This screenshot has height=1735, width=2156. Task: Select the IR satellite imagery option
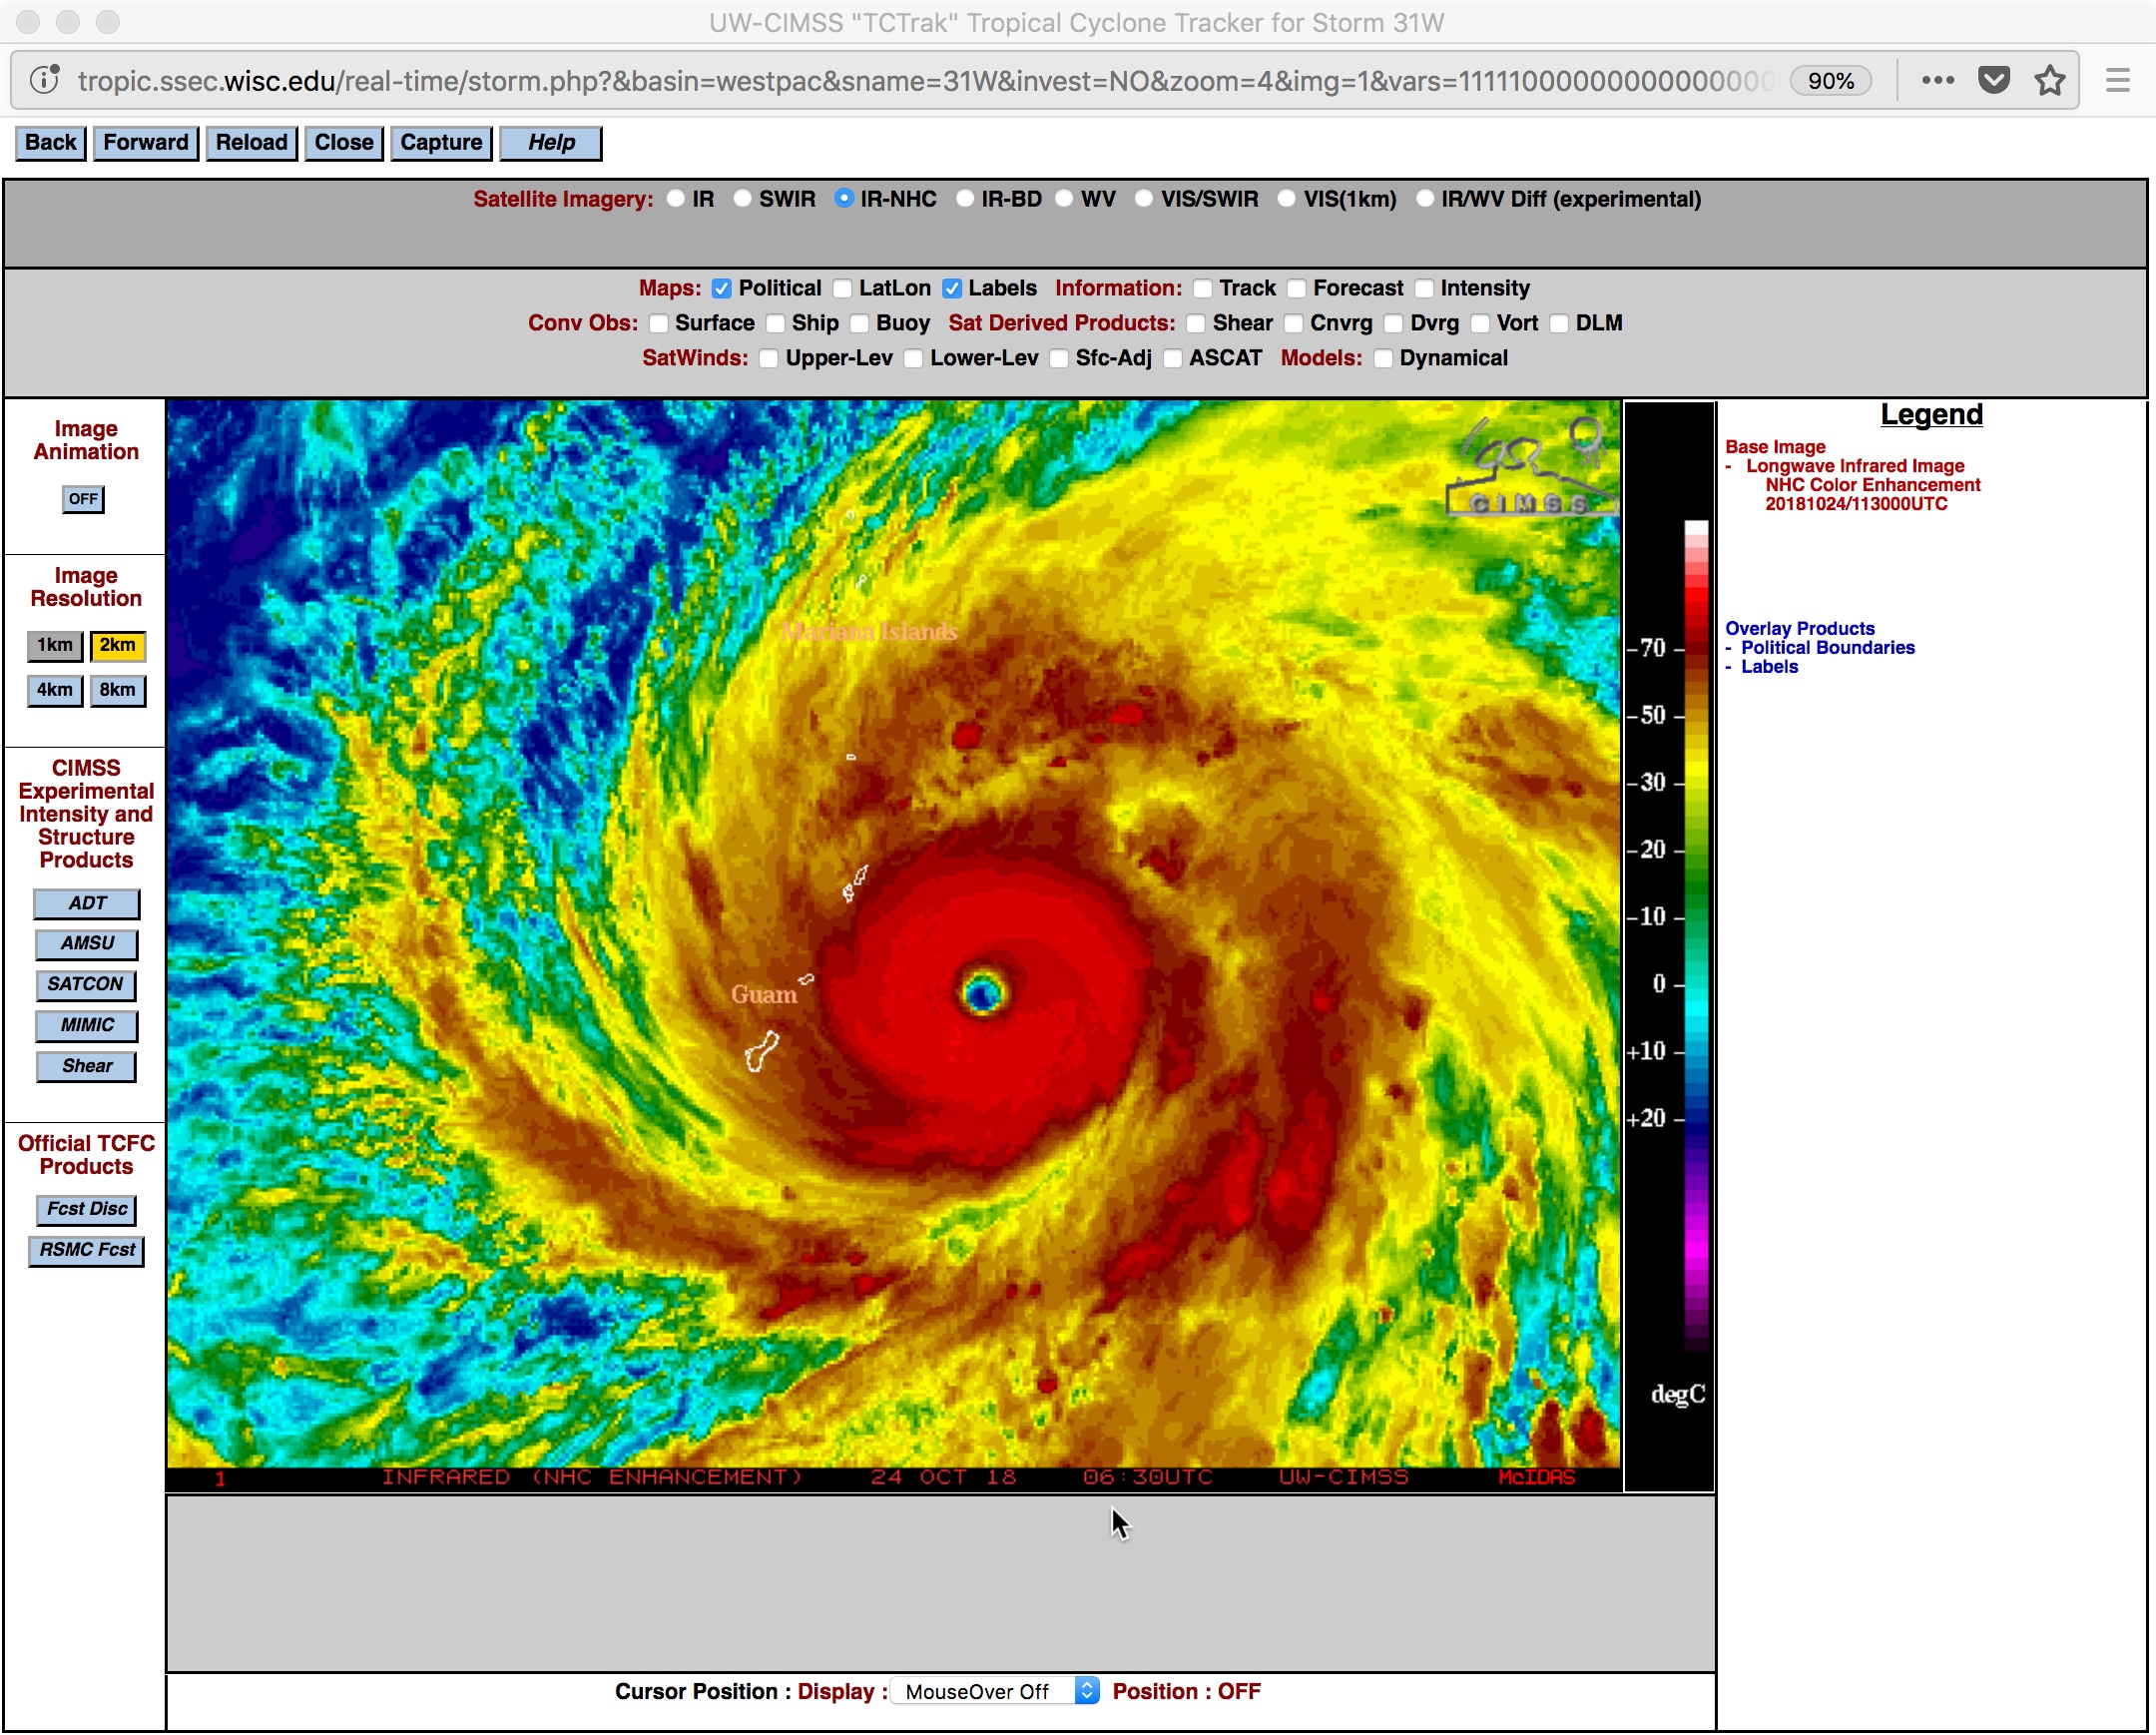point(676,198)
